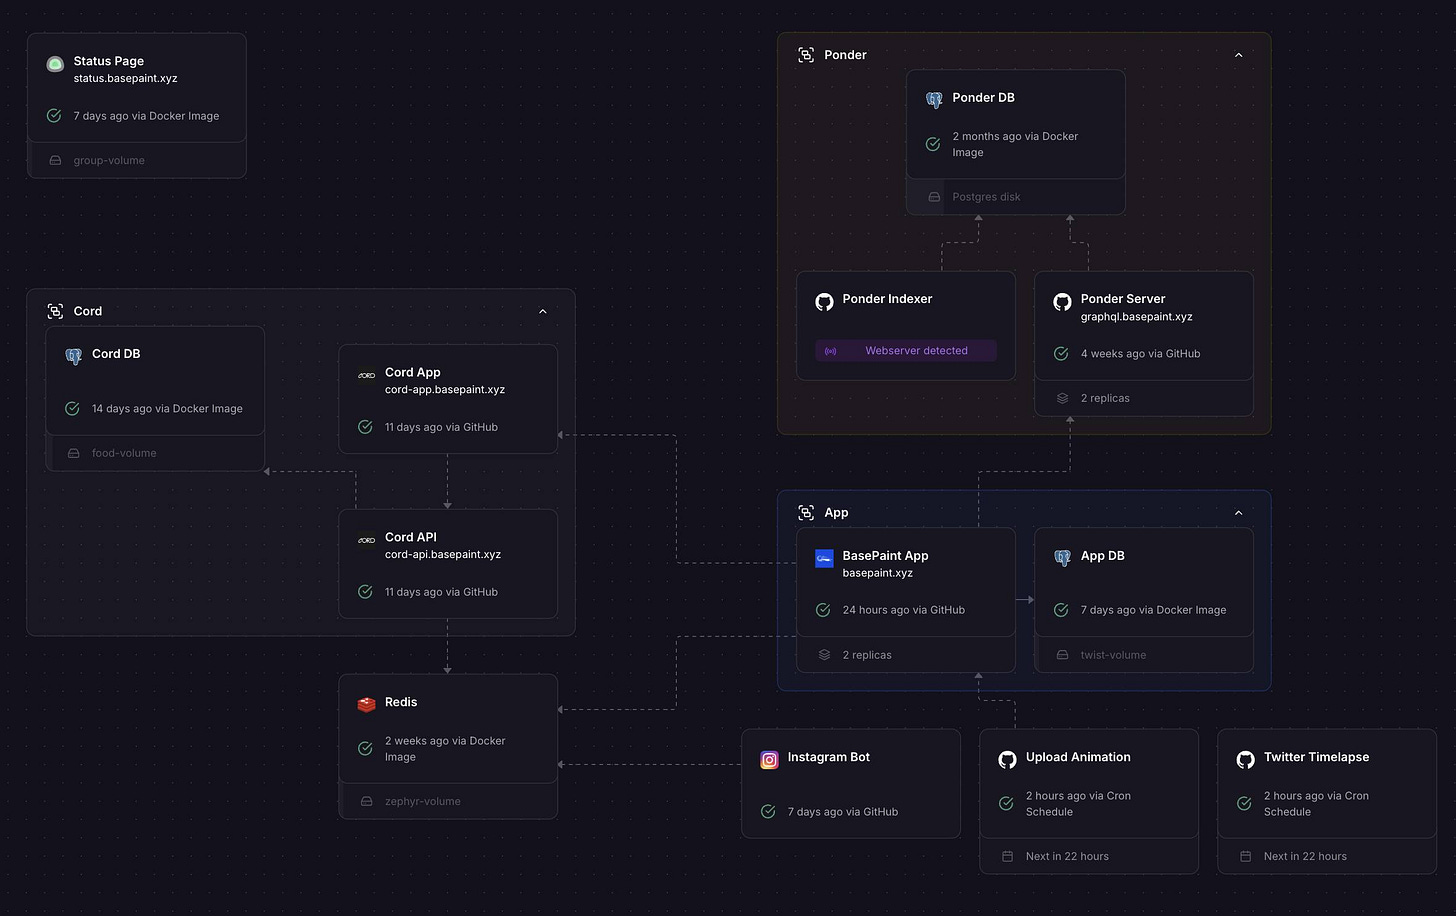Image resolution: width=1456 pixels, height=916 pixels.
Task: Click the group-volume label
Action: (x=109, y=160)
